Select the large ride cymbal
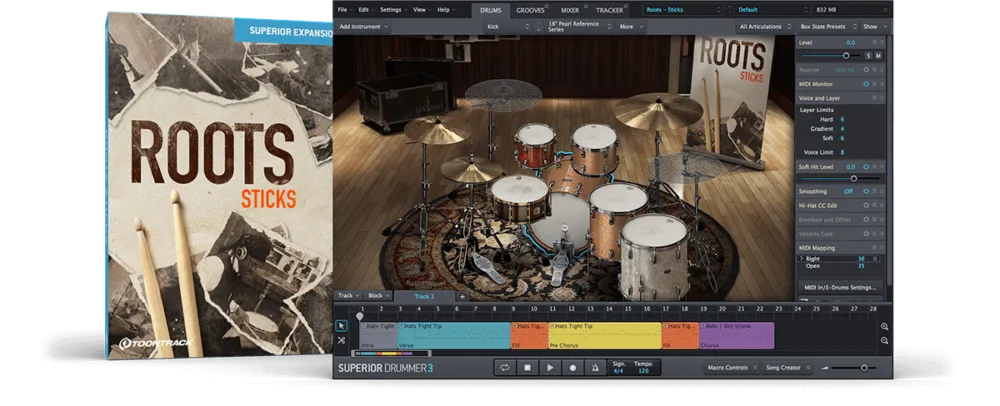The image size is (1000, 406). point(658,112)
